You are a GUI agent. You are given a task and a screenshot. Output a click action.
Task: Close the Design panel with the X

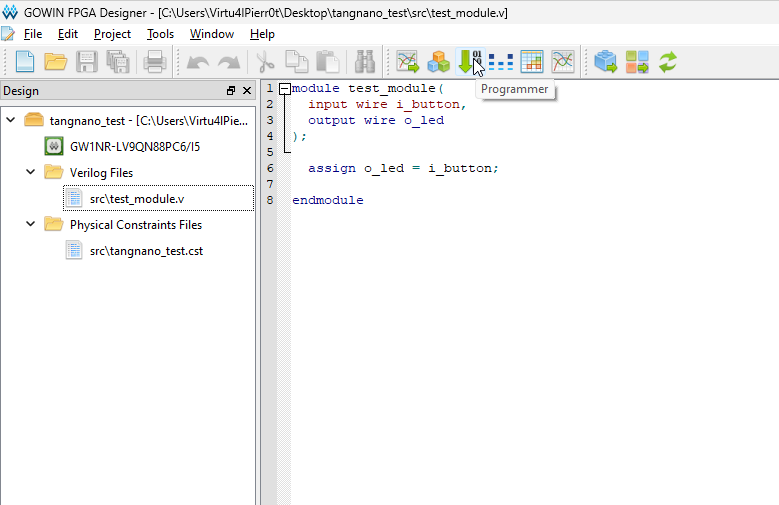[247, 90]
